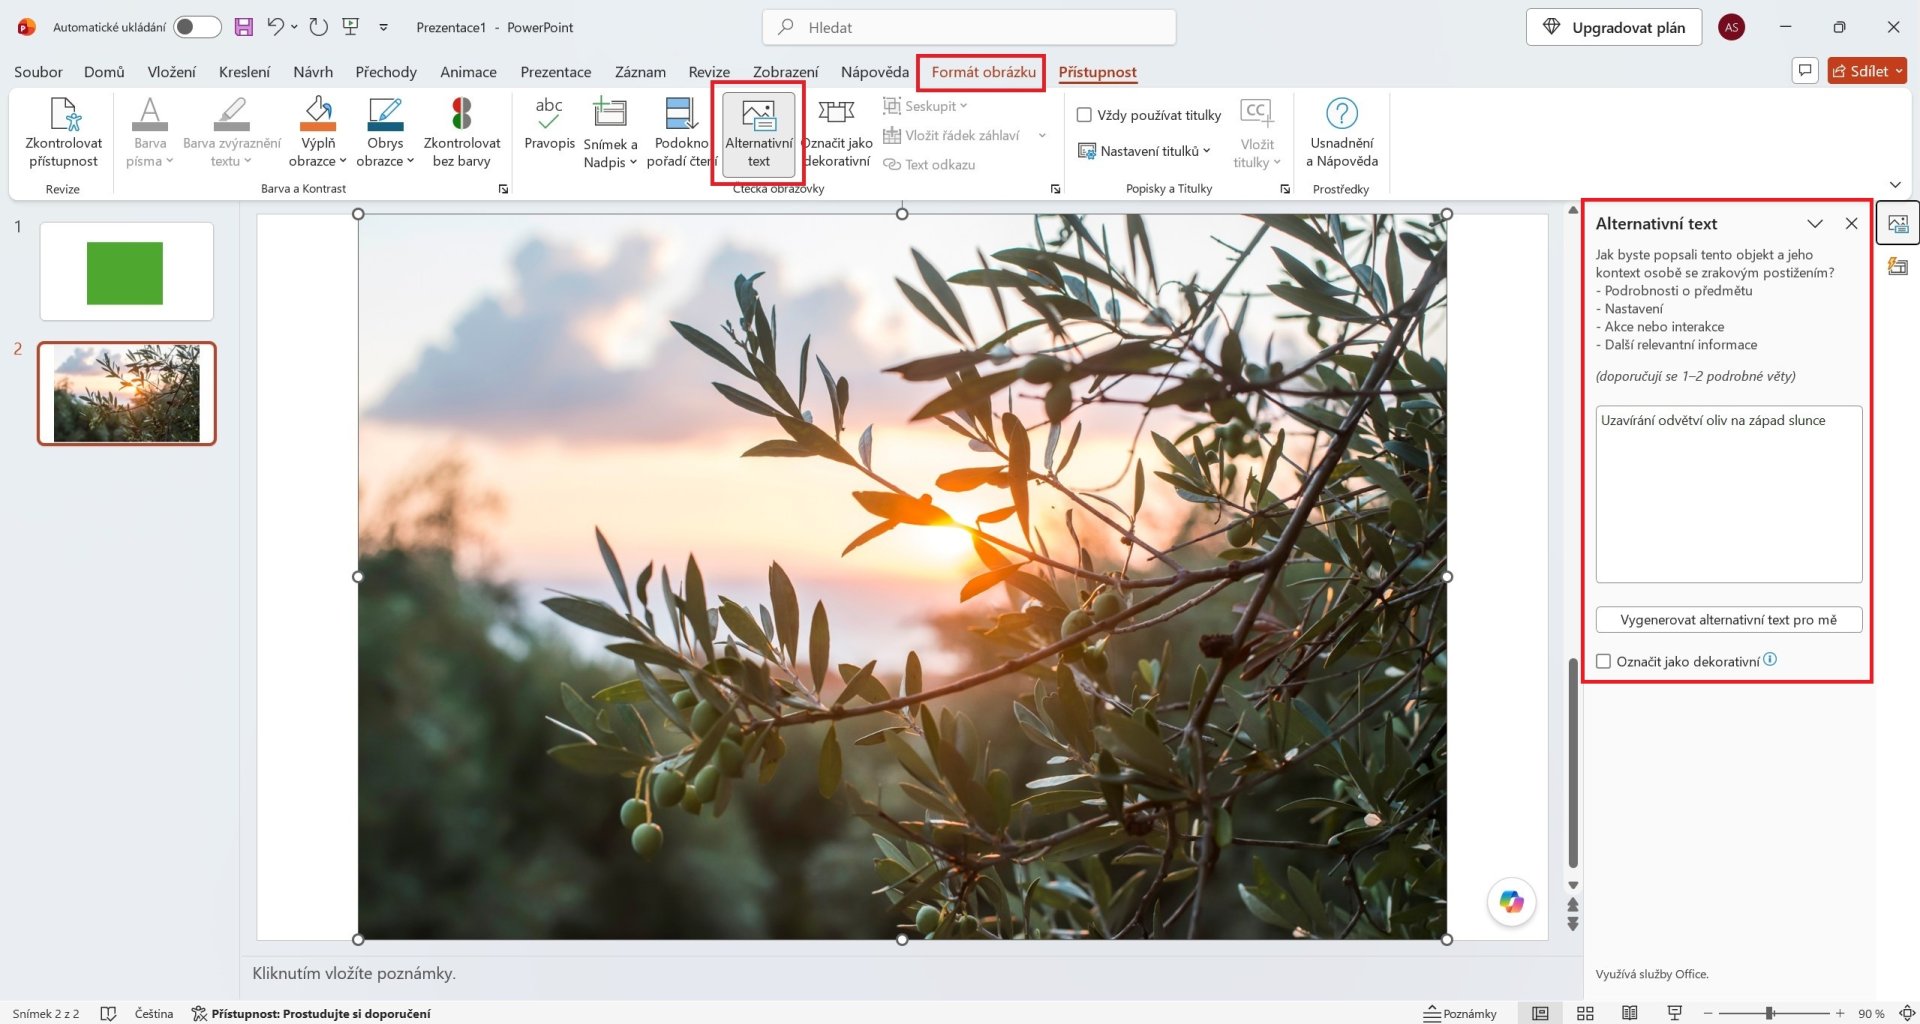The height and width of the screenshot is (1024, 1920).
Task: Click the AS account avatar
Action: 1732,27
